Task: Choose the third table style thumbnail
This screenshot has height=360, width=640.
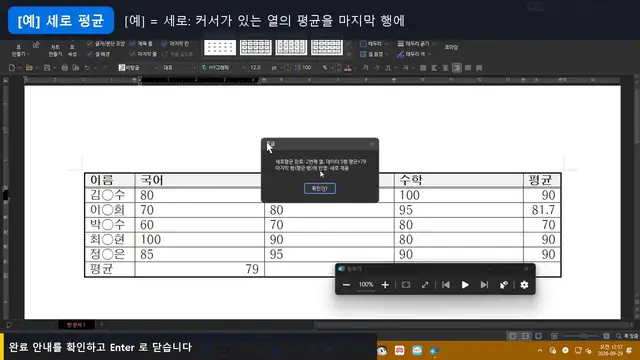Action: pyautogui.click(x=291, y=47)
